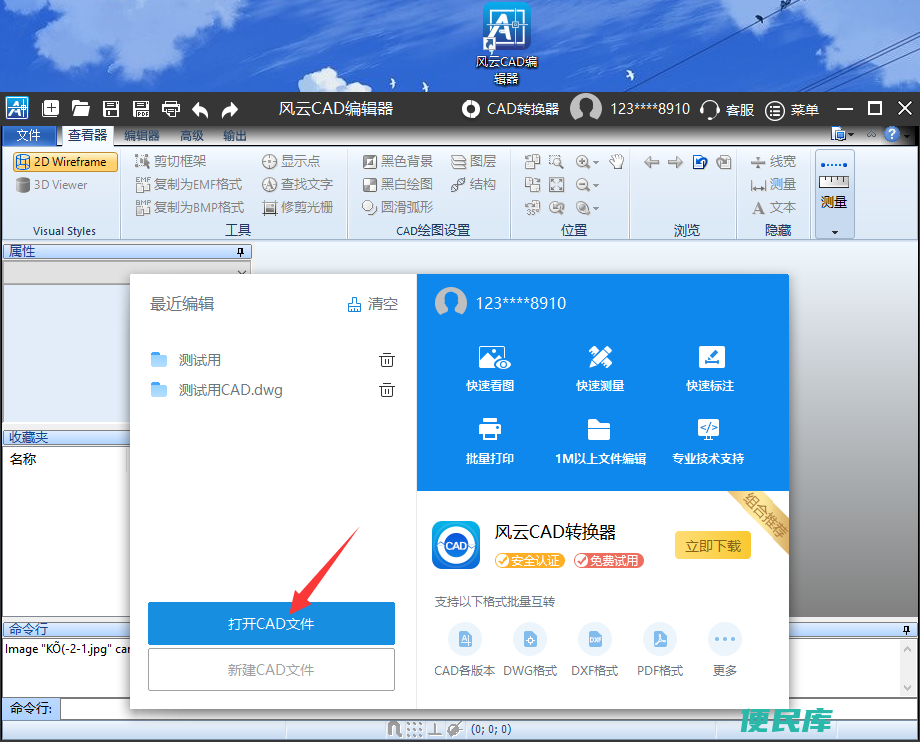The width and height of the screenshot is (920, 742).
Task: Click the save floppy disk icon
Action: pyautogui.click(x=111, y=109)
